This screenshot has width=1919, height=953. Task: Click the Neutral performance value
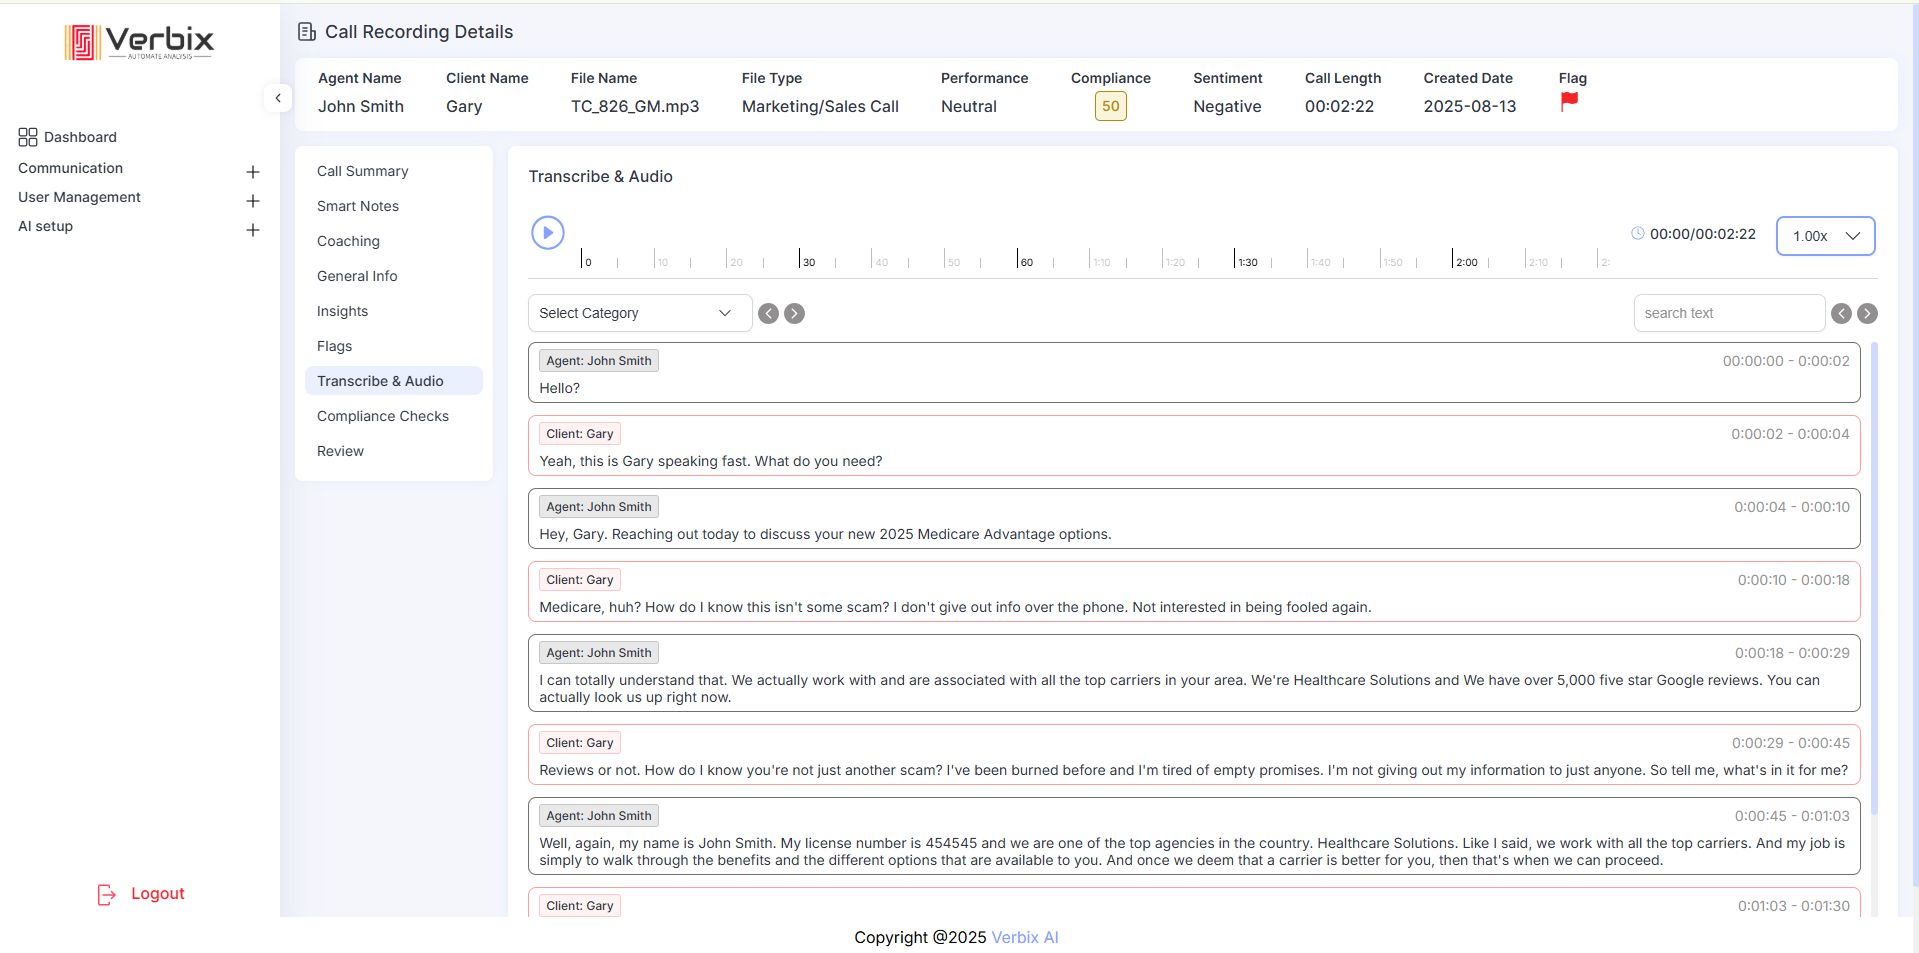[969, 106]
